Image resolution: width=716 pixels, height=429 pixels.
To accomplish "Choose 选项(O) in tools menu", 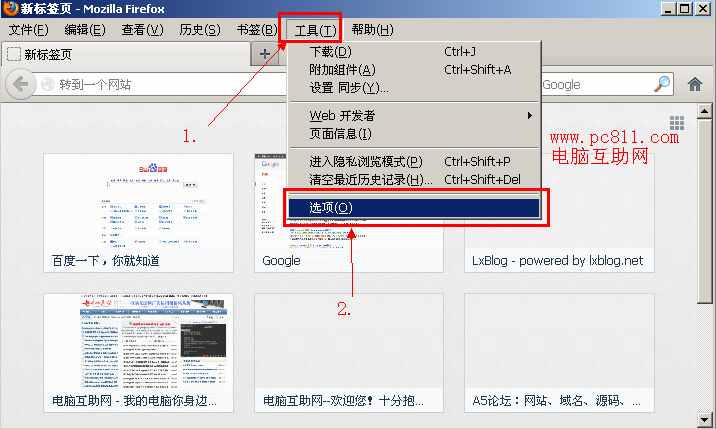I will coord(414,208).
